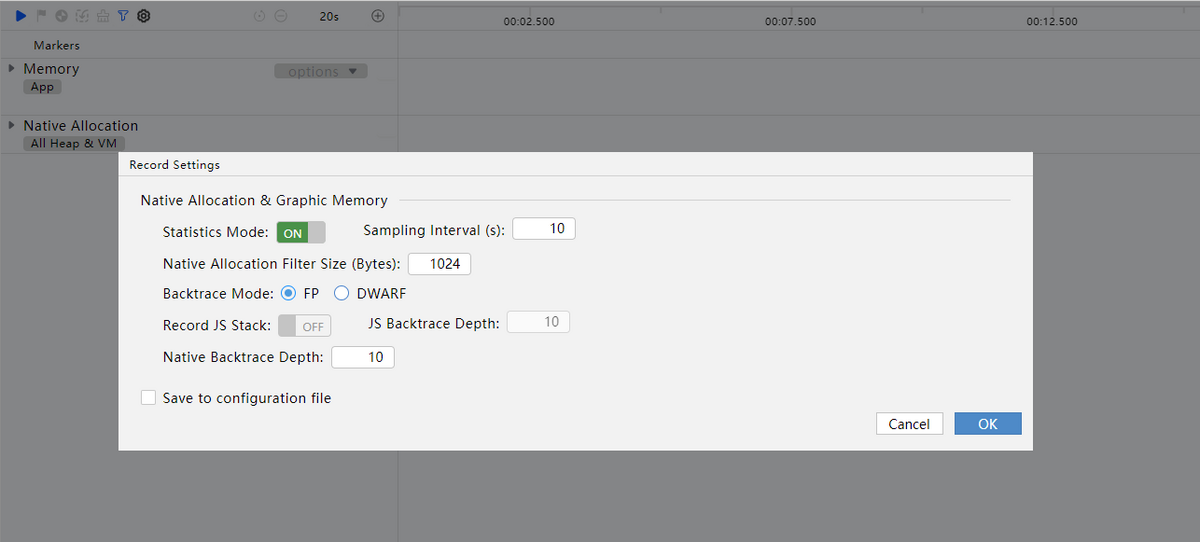
Task: Cancel the Record Settings dialog
Action: 909,424
